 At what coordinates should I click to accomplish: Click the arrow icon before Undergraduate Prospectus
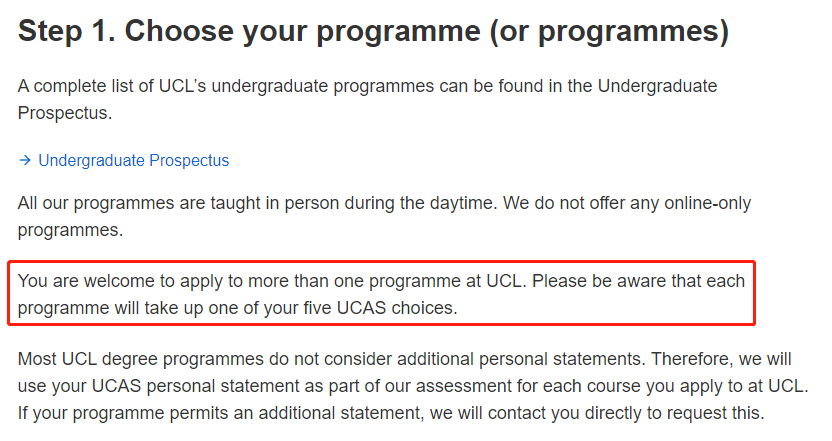[x=25, y=160]
